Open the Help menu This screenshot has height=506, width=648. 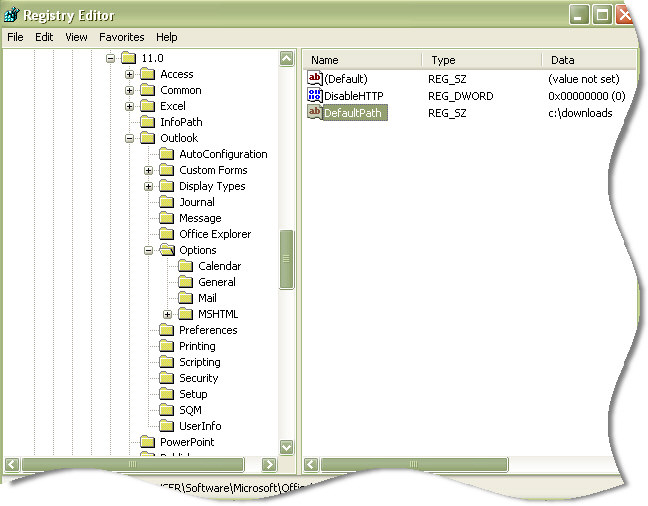pos(167,37)
